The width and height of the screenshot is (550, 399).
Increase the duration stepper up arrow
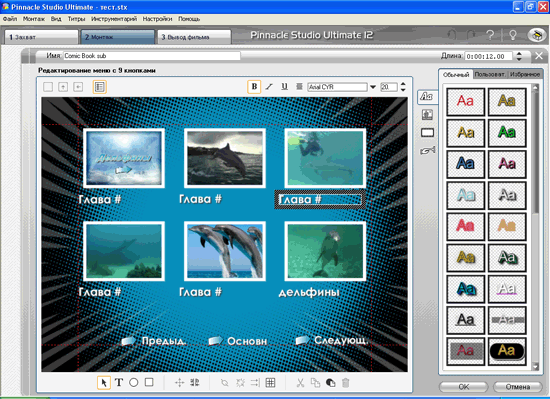click(519, 53)
